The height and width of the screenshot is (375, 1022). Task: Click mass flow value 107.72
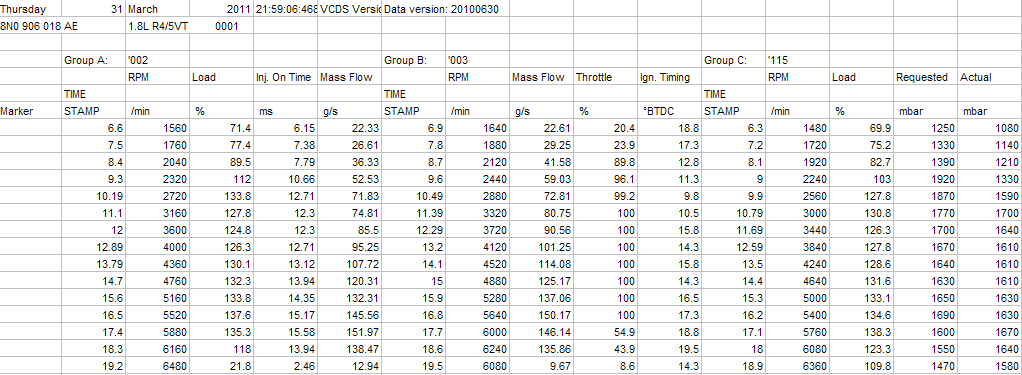350,263
